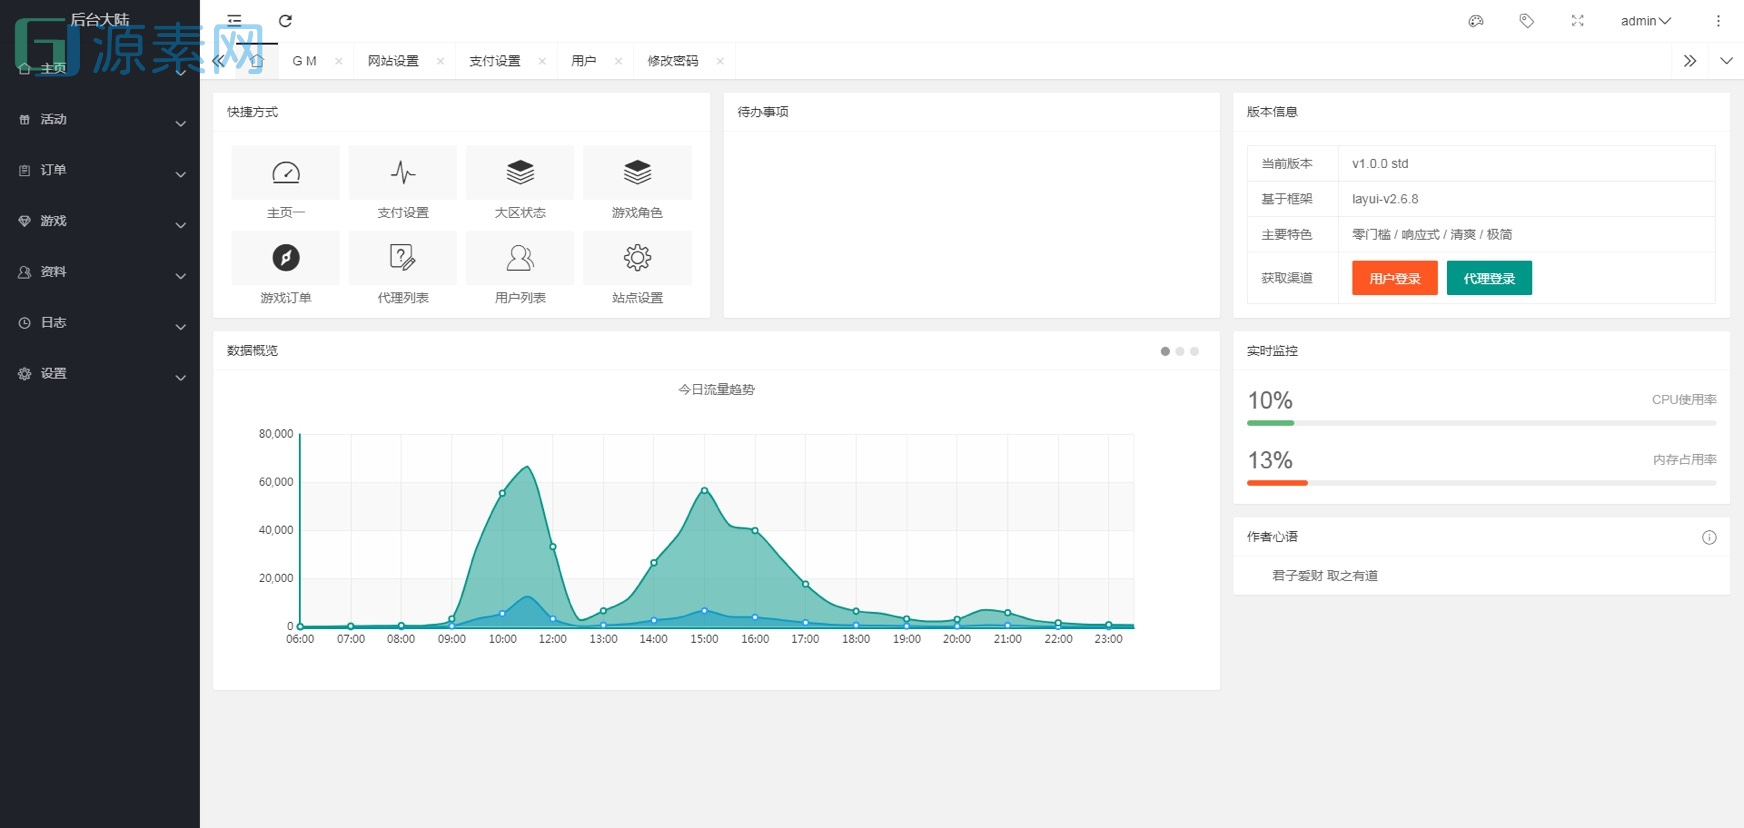Select the third carousel indicator dot
The height and width of the screenshot is (828, 1744).
1194,351
